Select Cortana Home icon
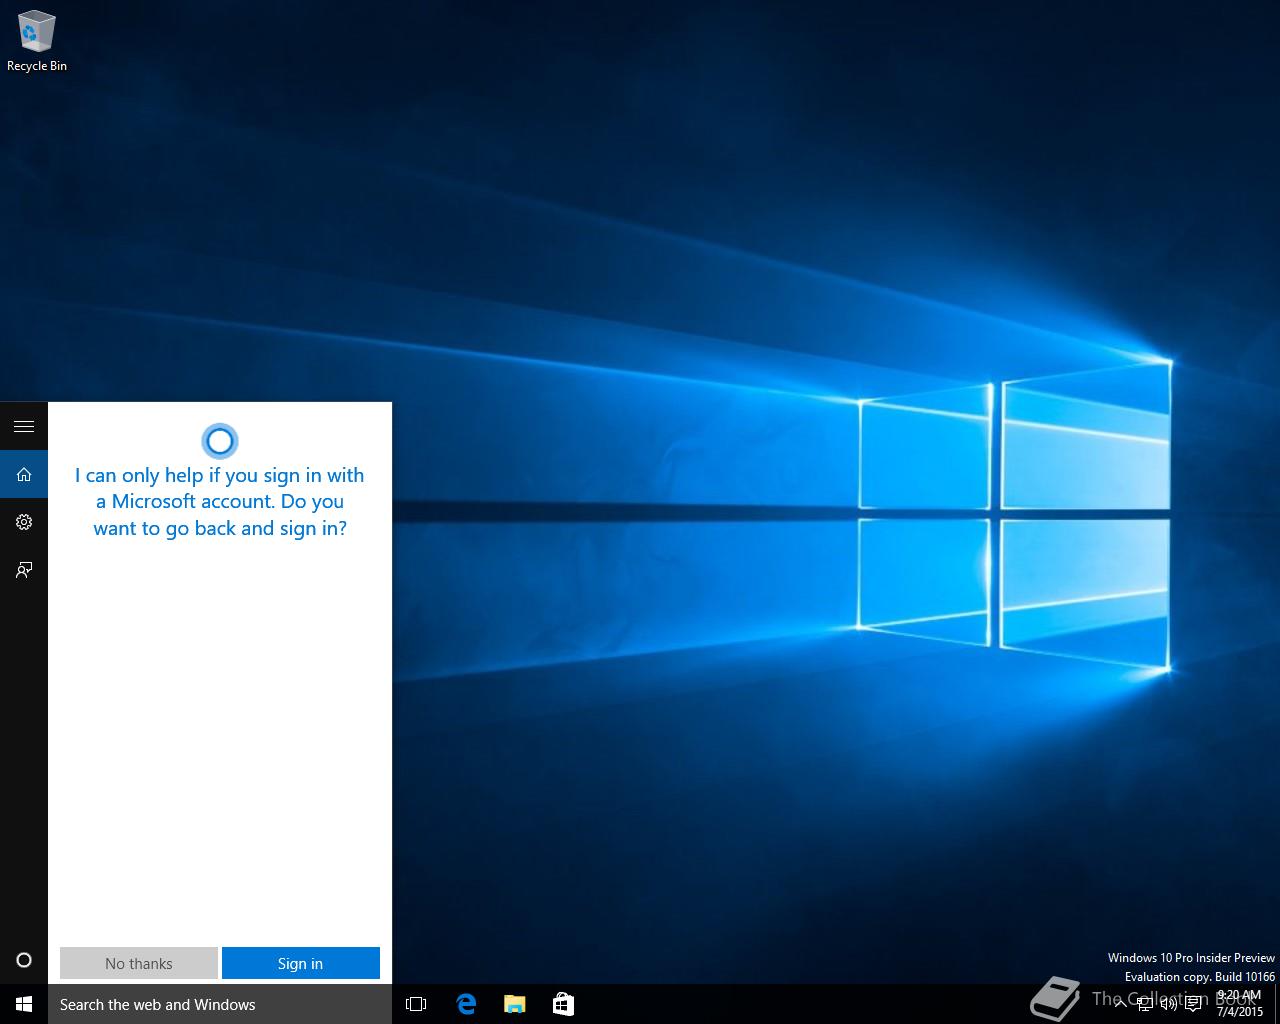Screen dimensions: 1280x1024 pyautogui.click(x=24, y=474)
